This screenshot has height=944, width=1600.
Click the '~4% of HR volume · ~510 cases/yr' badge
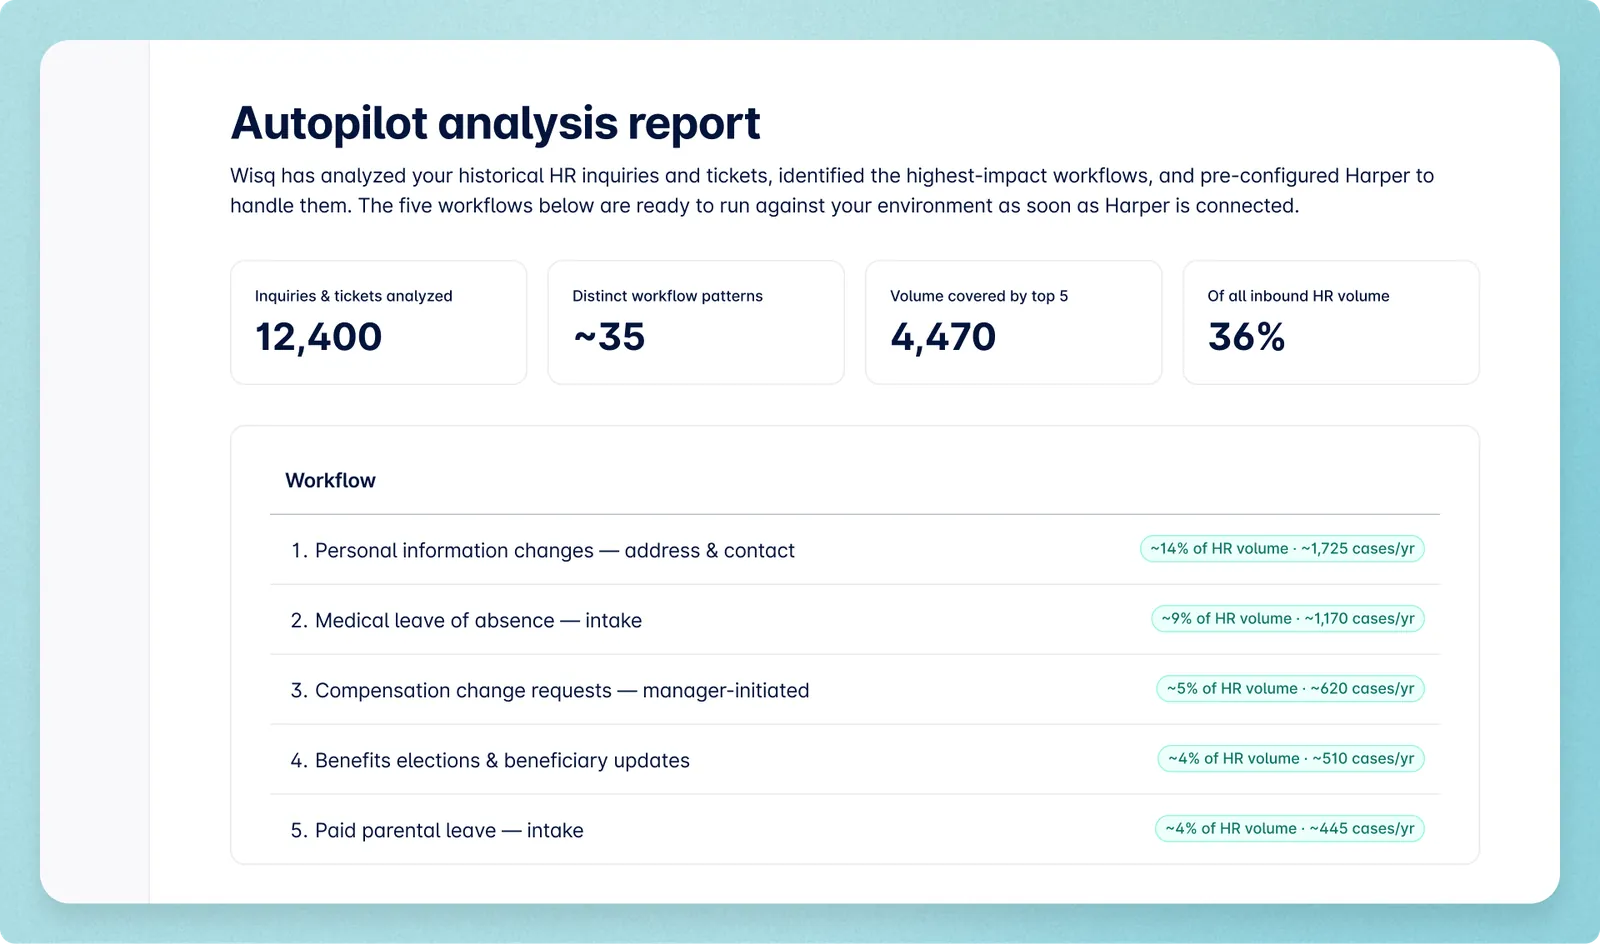(x=1291, y=759)
